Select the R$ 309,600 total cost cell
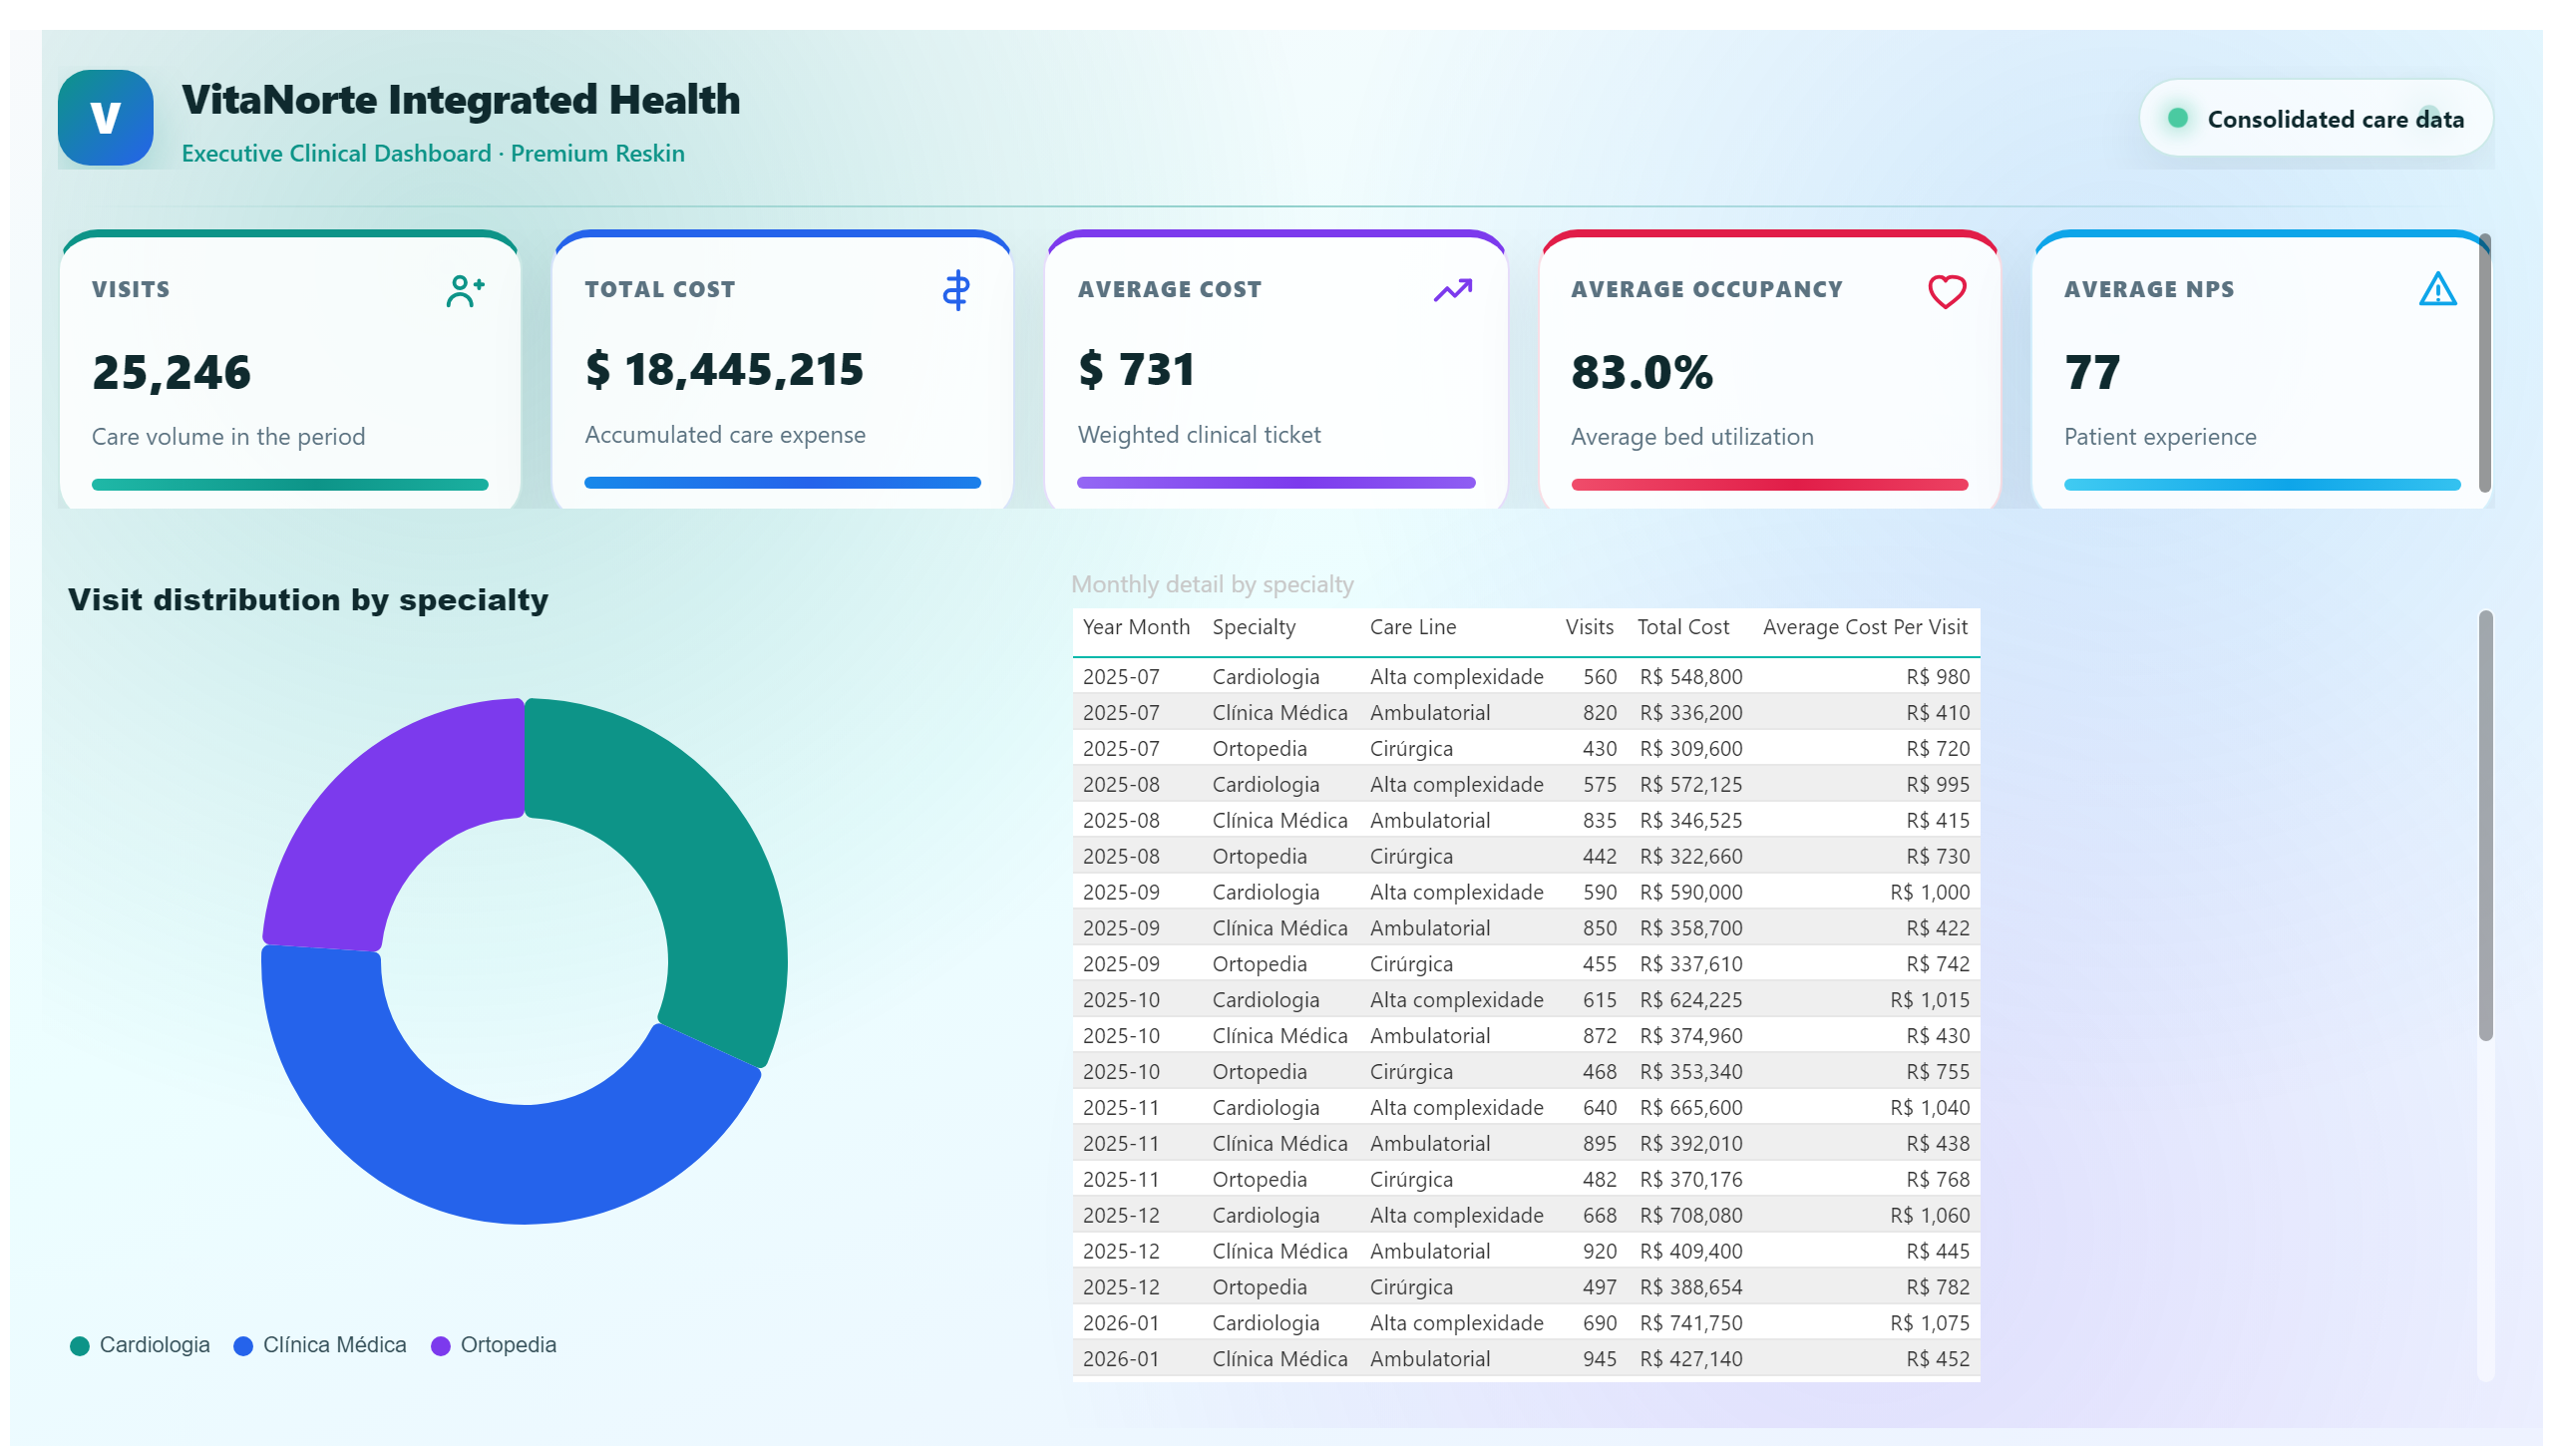2553x1456 pixels. [1691, 749]
